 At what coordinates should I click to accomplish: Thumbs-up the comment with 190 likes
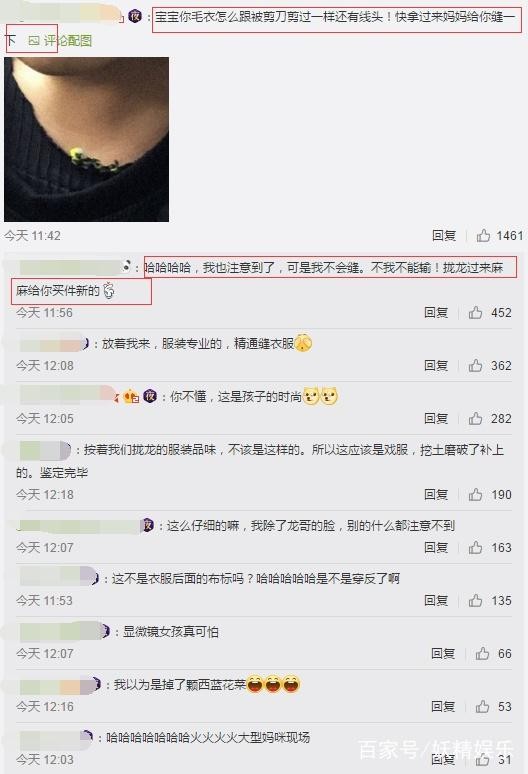tap(475, 495)
